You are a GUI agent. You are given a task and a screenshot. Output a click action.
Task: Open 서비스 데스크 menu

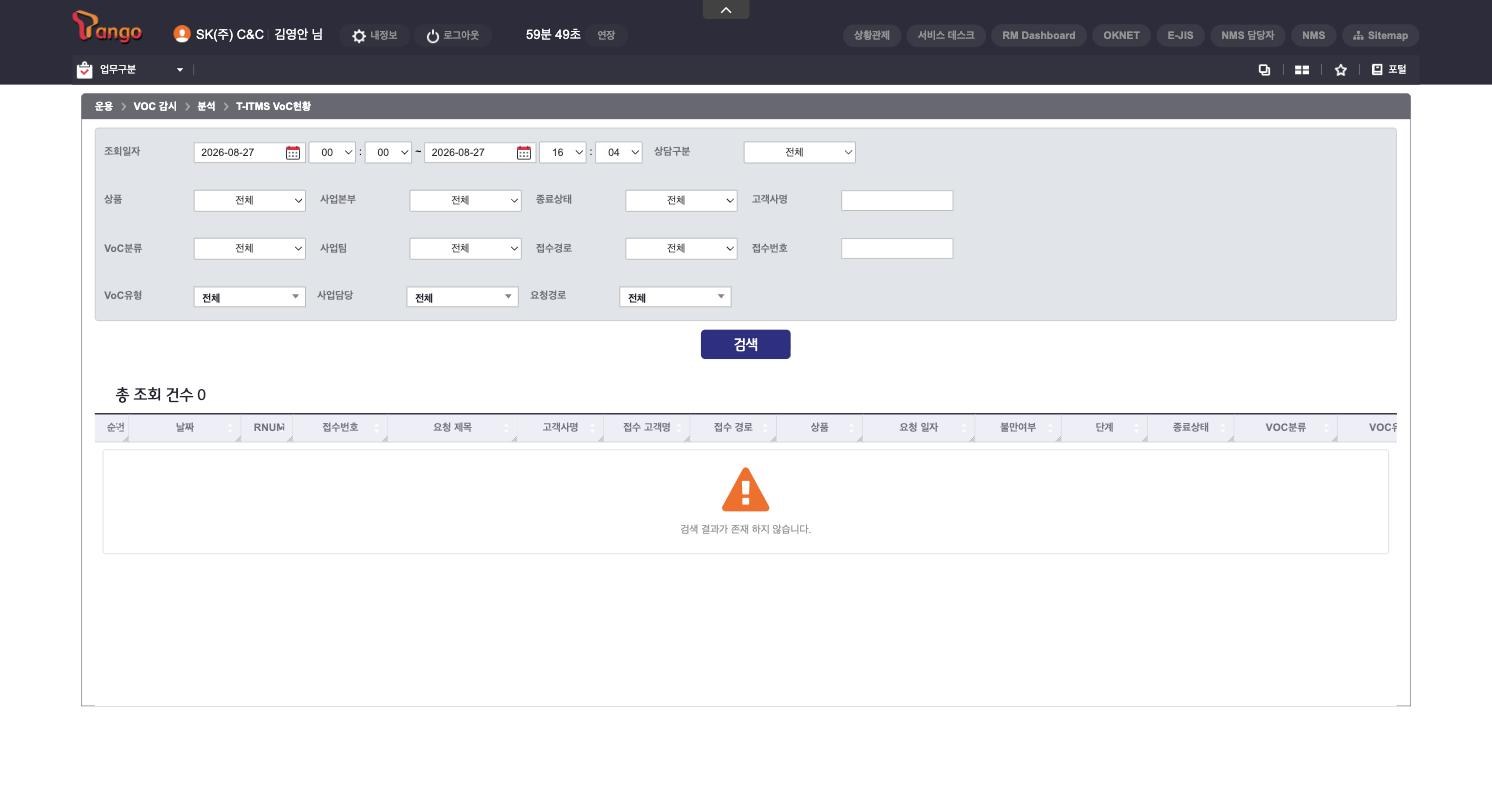946,35
